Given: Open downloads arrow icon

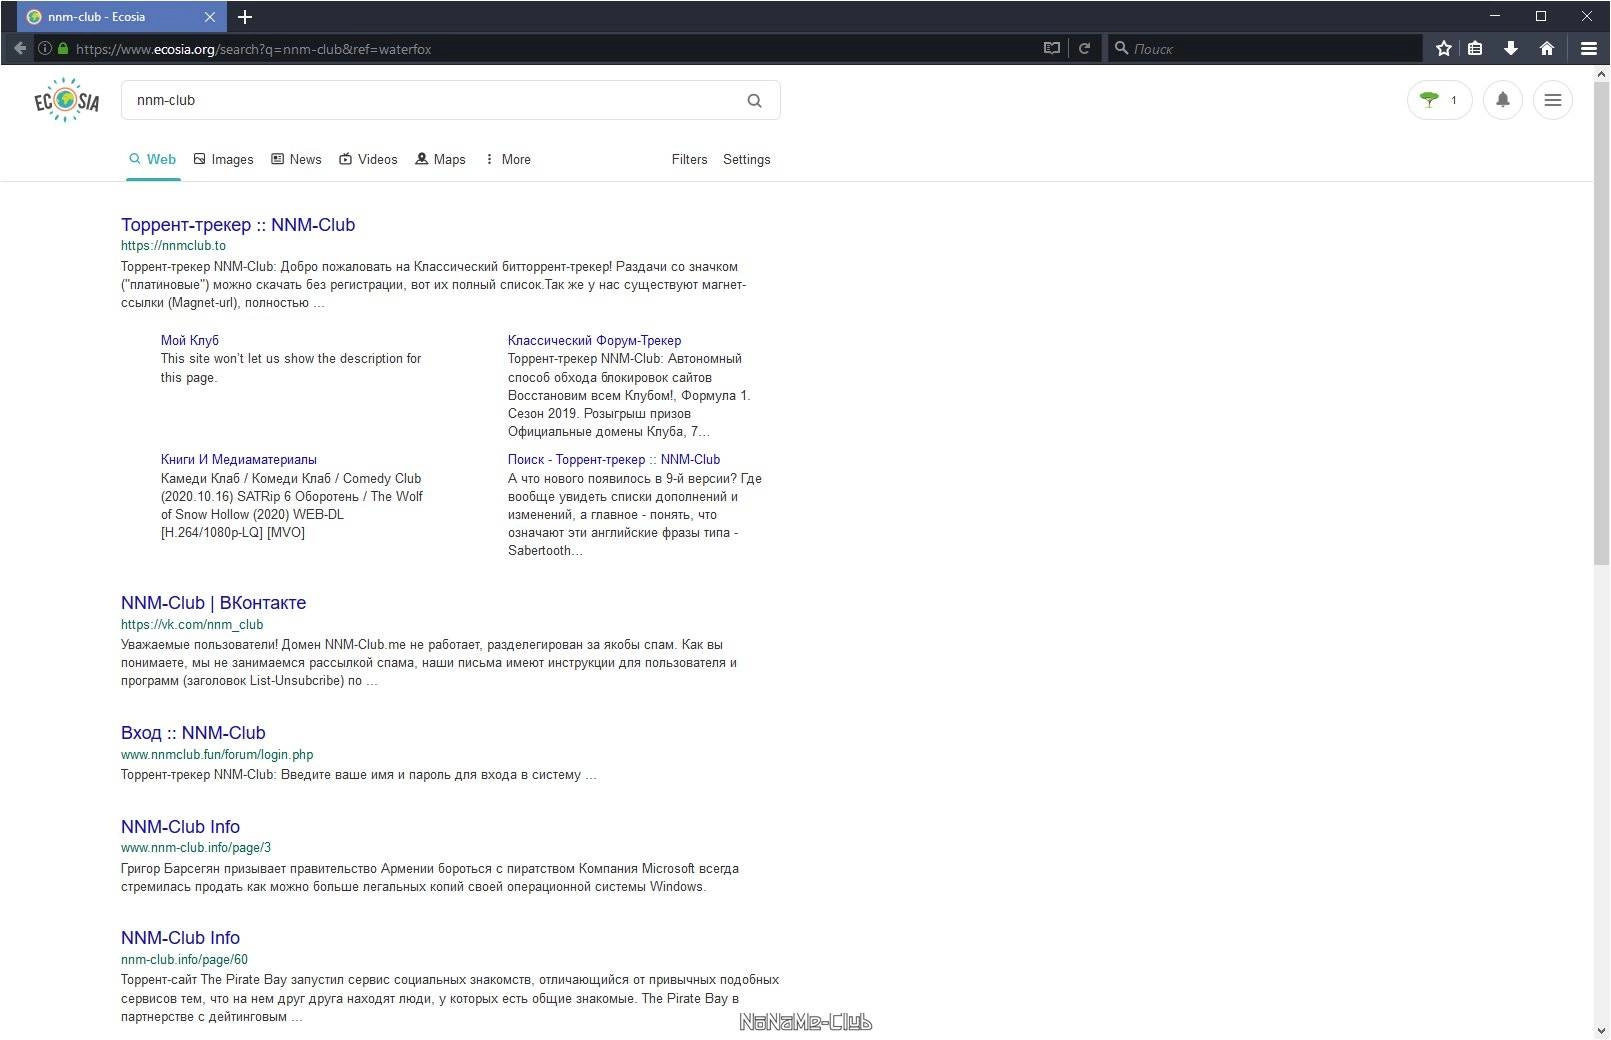Looking at the screenshot, I should click(x=1510, y=48).
